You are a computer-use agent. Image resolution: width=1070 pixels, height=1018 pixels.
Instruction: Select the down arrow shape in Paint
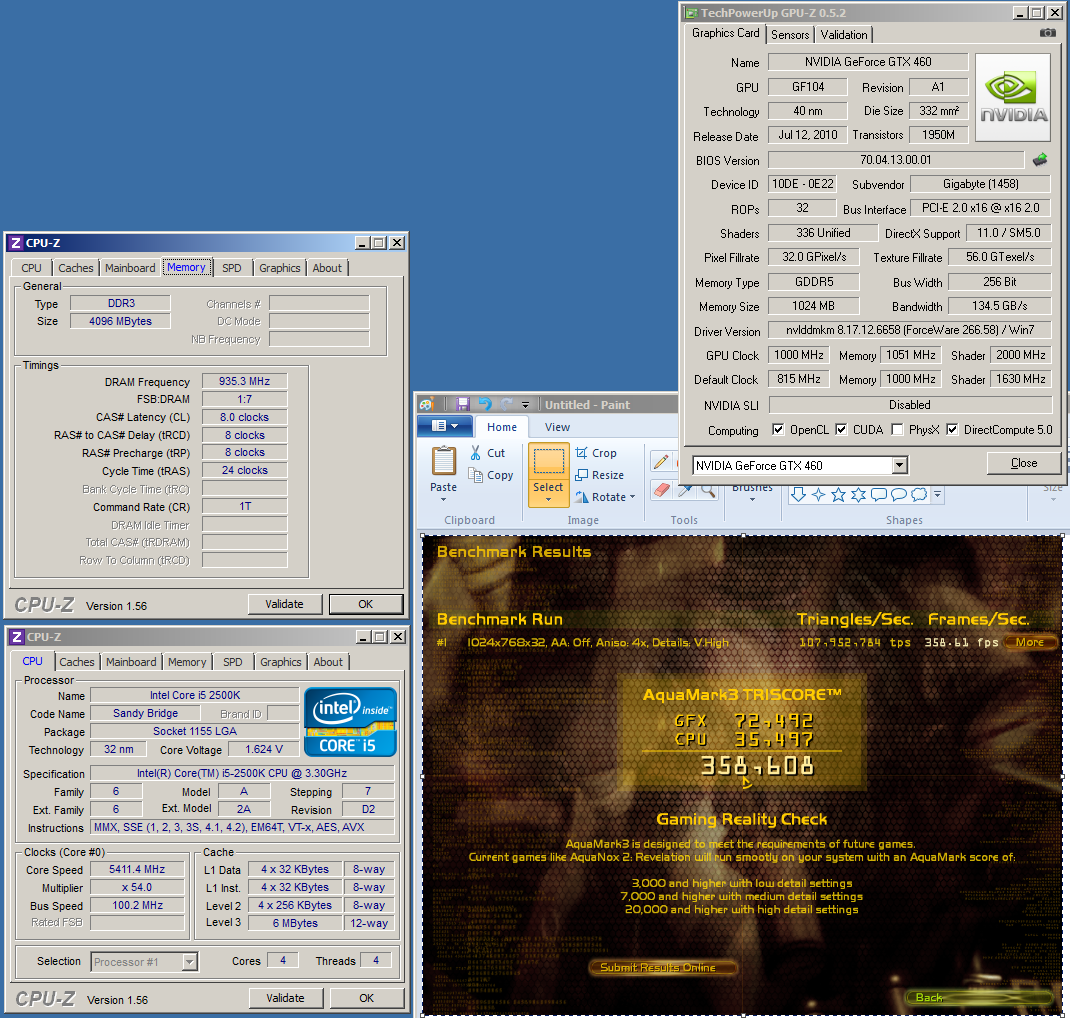pos(798,495)
